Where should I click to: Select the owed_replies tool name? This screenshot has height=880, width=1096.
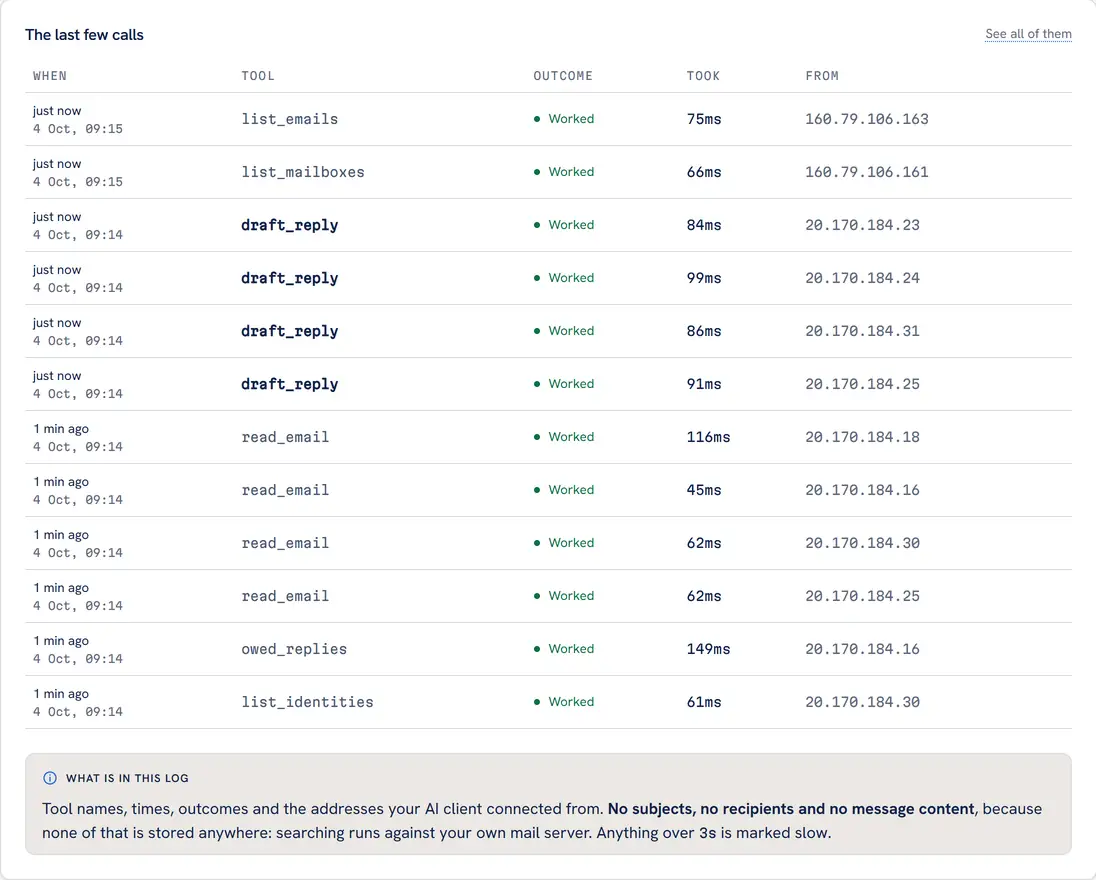click(294, 649)
